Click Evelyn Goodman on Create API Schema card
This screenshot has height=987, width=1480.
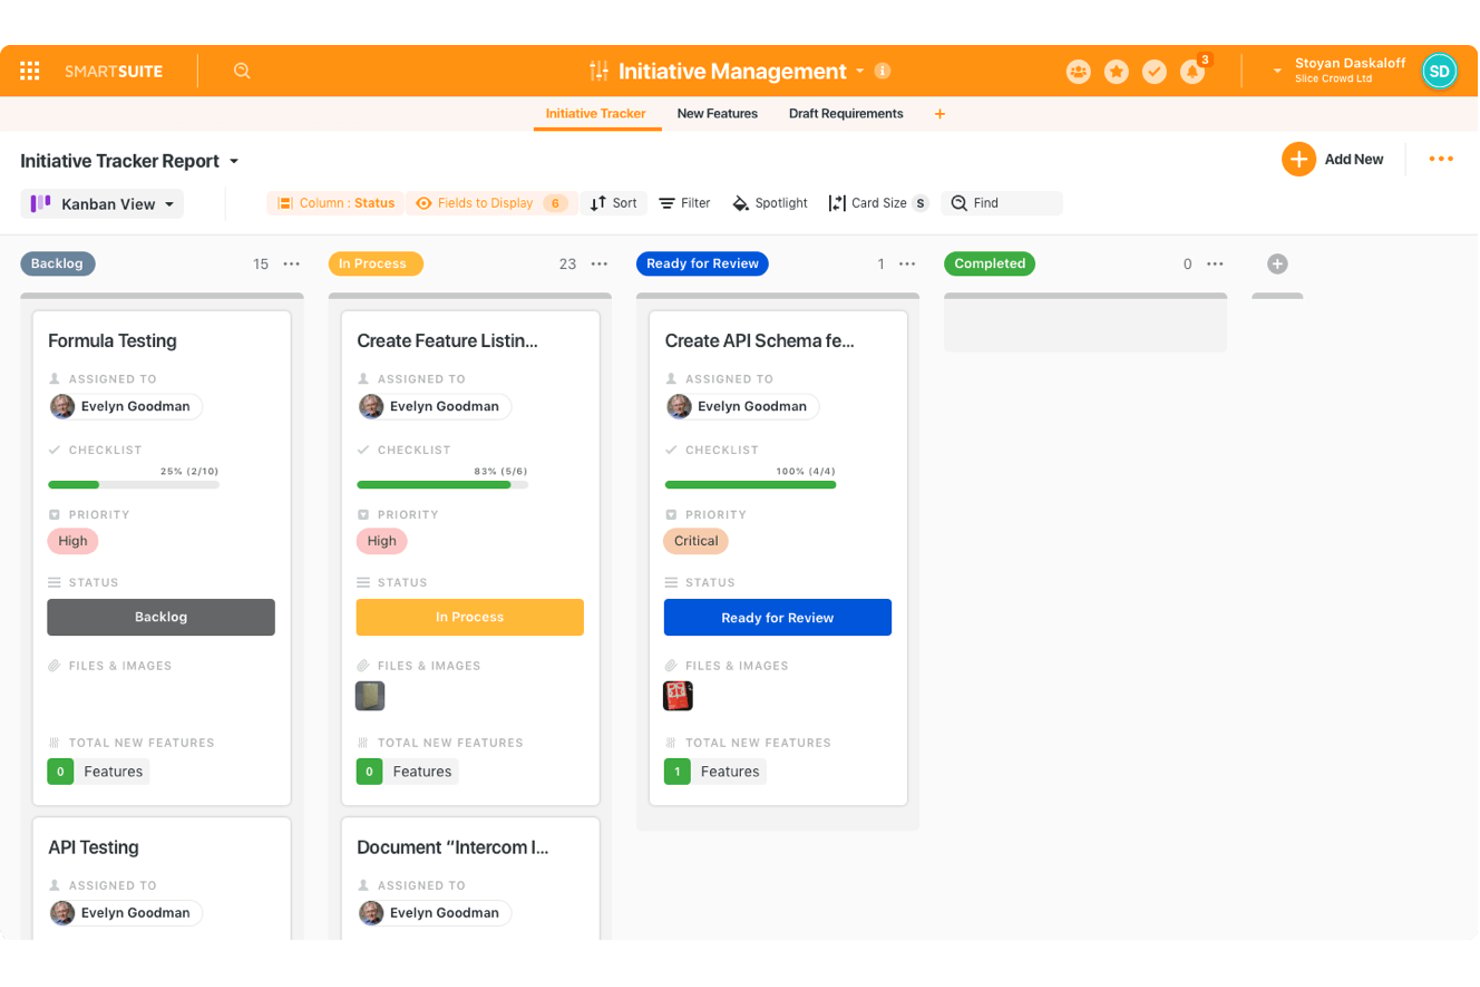(x=742, y=406)
